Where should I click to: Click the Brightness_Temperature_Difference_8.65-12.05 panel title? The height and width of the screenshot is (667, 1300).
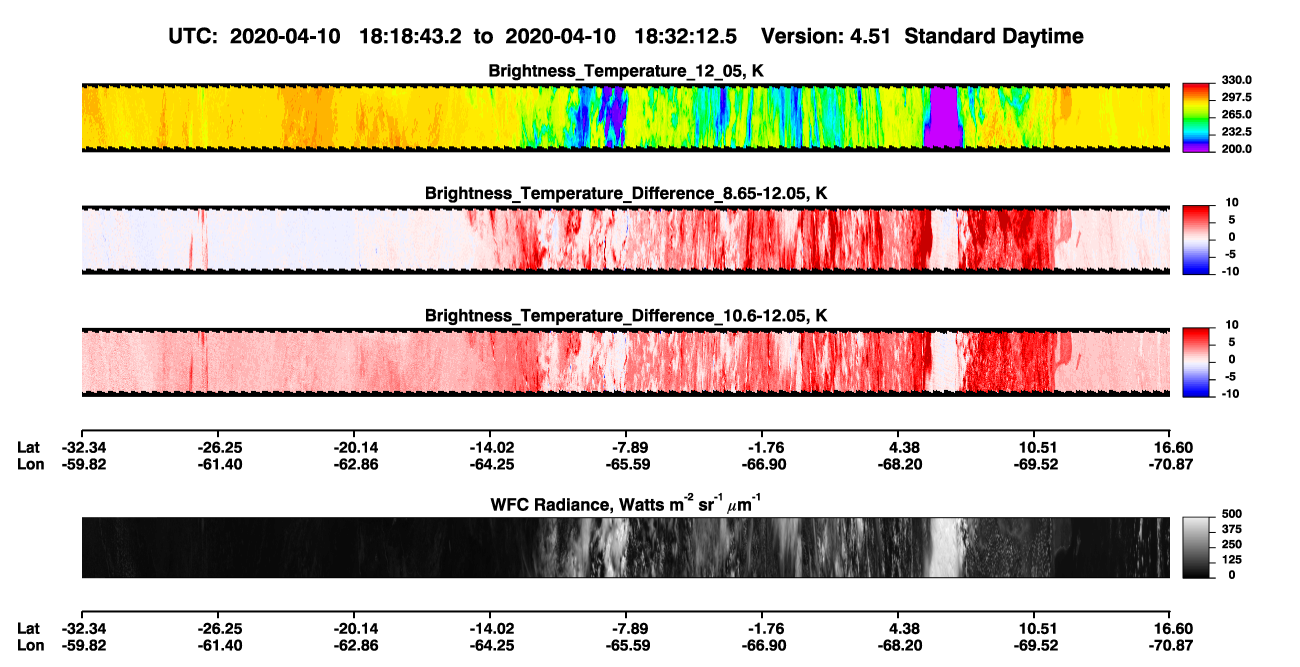626,193
